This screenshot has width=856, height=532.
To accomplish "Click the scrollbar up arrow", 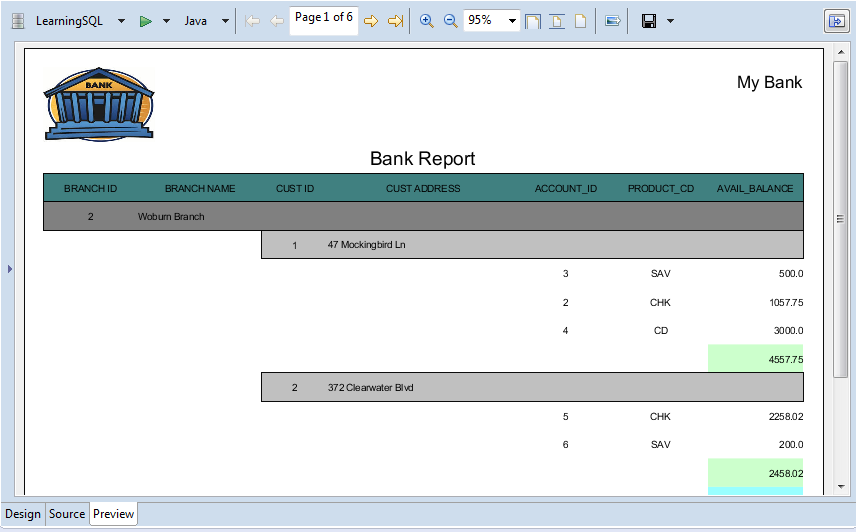I will [x=841, y=52].
